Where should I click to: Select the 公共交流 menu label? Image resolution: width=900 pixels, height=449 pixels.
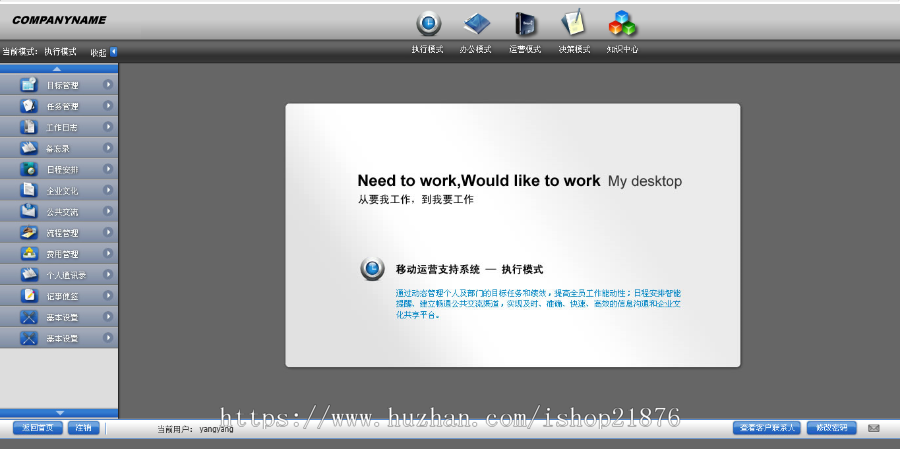tap(63, 212)
